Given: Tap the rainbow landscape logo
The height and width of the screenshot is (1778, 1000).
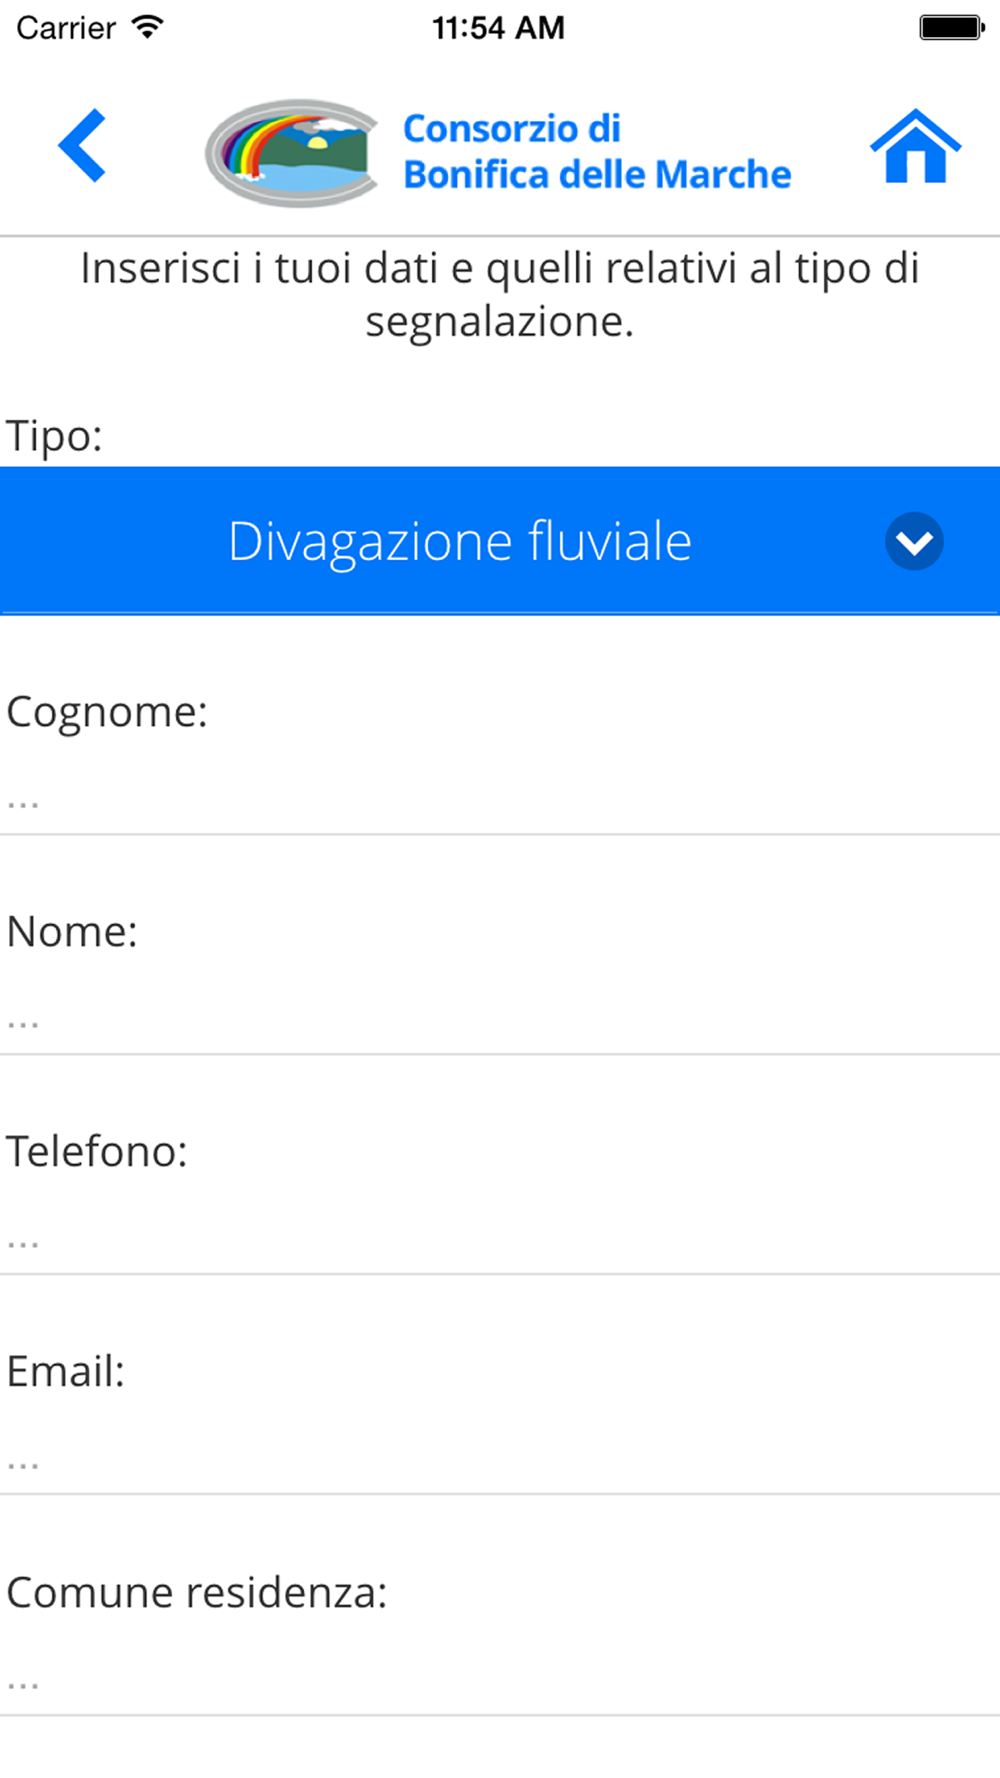Looking at the screenshot, I should point(292,153).
